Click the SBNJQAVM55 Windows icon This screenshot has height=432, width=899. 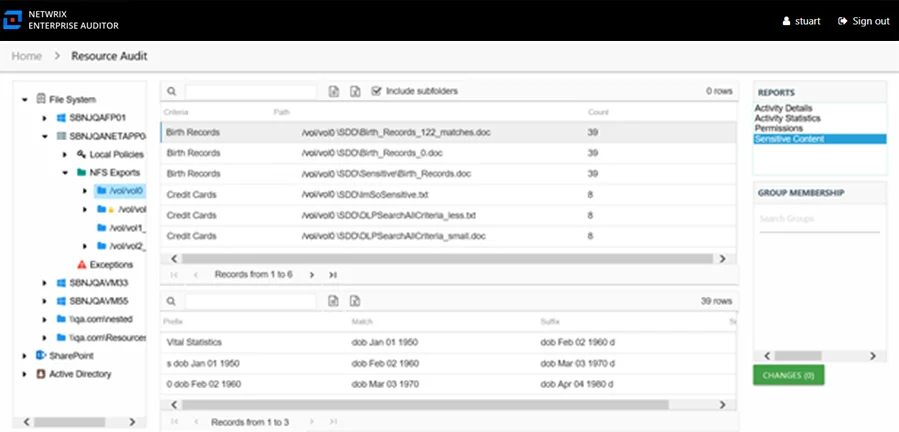[x=61, y=301]
